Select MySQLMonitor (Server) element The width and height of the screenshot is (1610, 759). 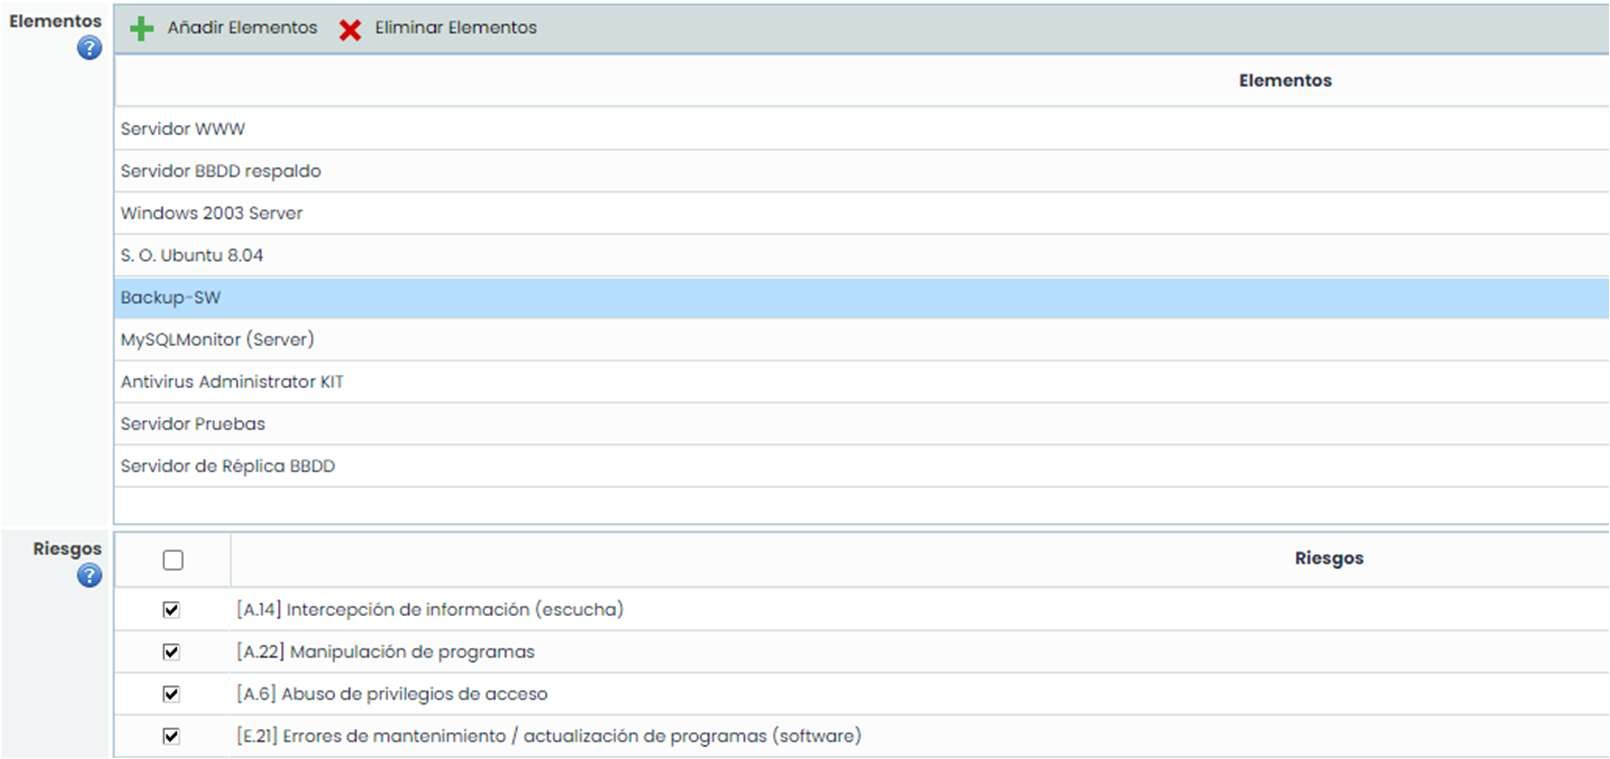tap(218, 340)
